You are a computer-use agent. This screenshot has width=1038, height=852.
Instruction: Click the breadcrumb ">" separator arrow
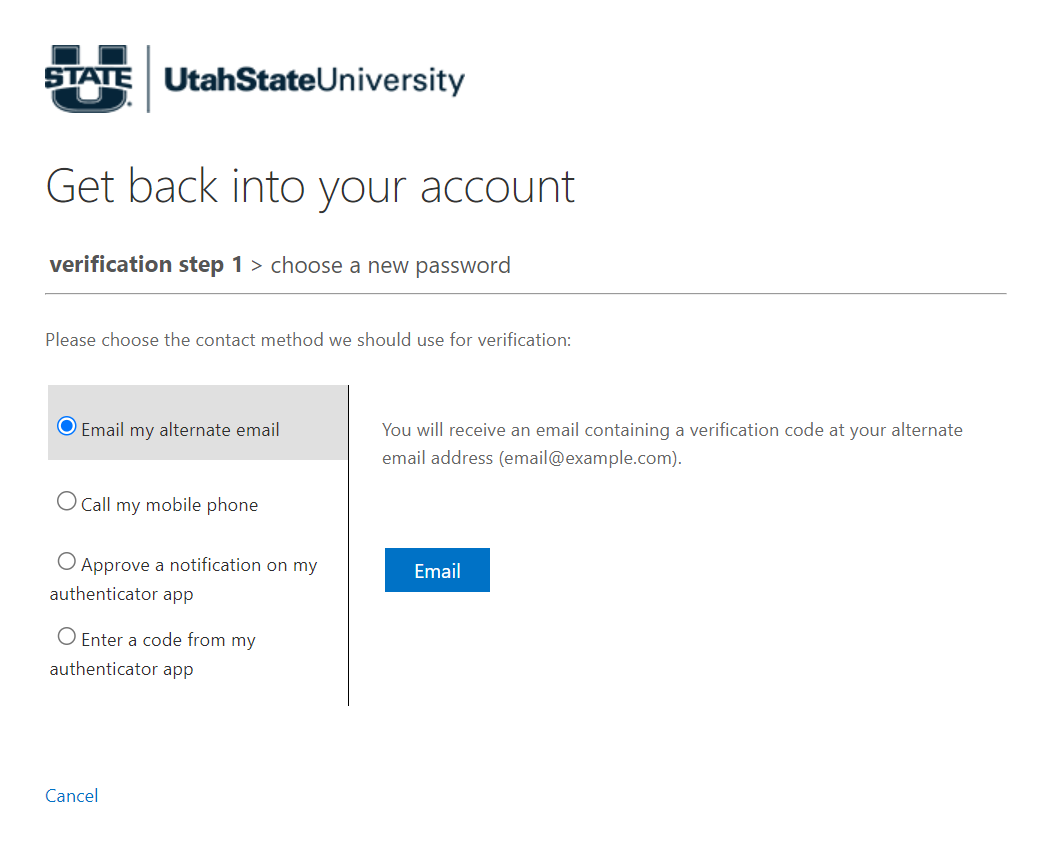257,266
